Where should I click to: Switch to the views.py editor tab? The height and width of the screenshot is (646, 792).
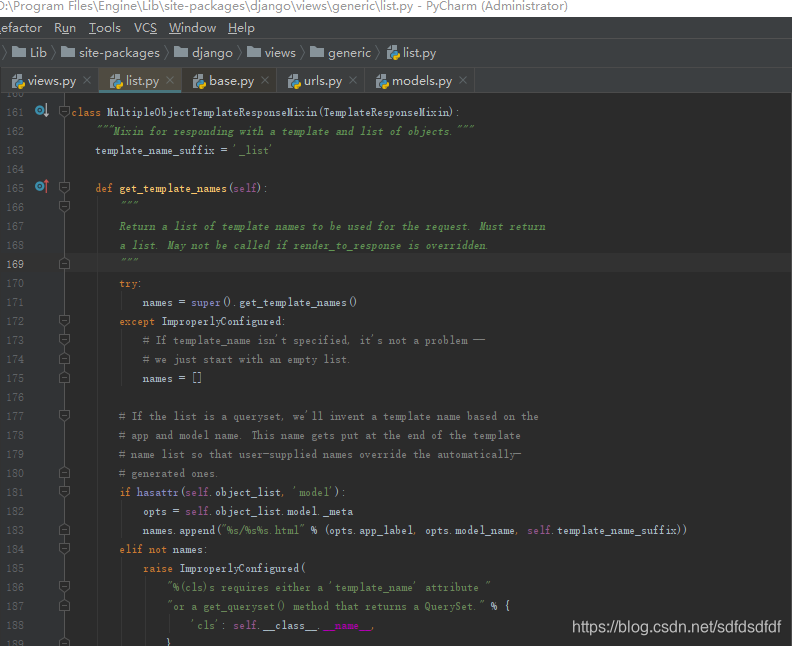(x=52, y=81)
